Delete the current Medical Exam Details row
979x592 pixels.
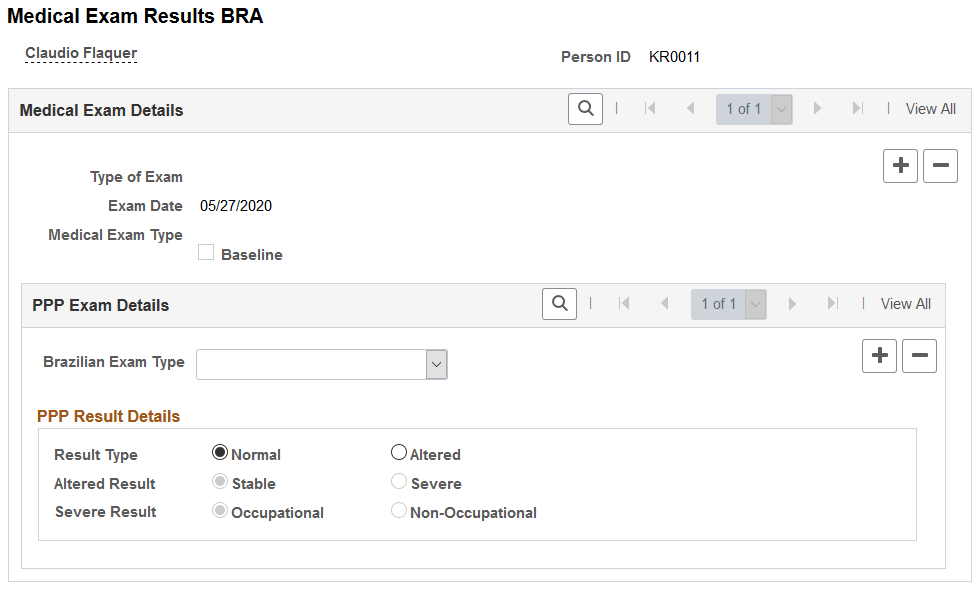pos(939,165)
